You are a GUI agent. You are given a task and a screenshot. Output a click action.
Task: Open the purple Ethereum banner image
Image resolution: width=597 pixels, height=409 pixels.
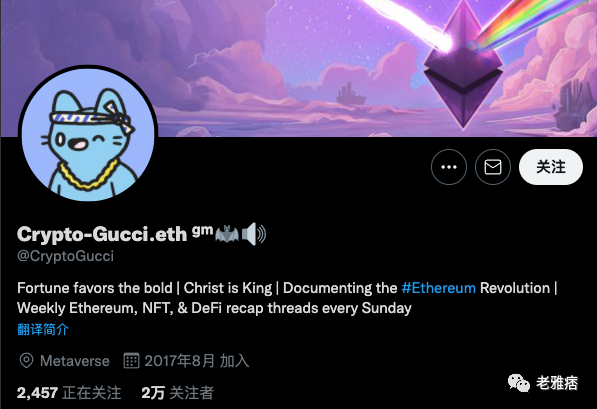tap(298, 68)
